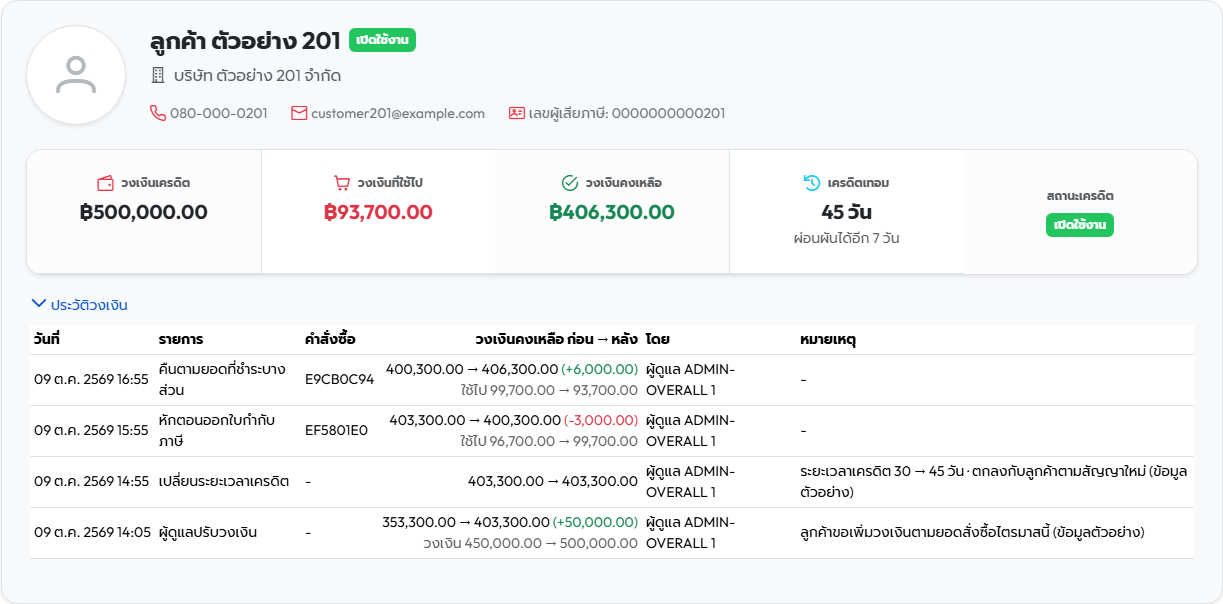Click the เปลี่ยนระยะเวลาเครดิต entry
This screenshot has height=604, width=1223.
pyautogui.click(x=224, y=481)
